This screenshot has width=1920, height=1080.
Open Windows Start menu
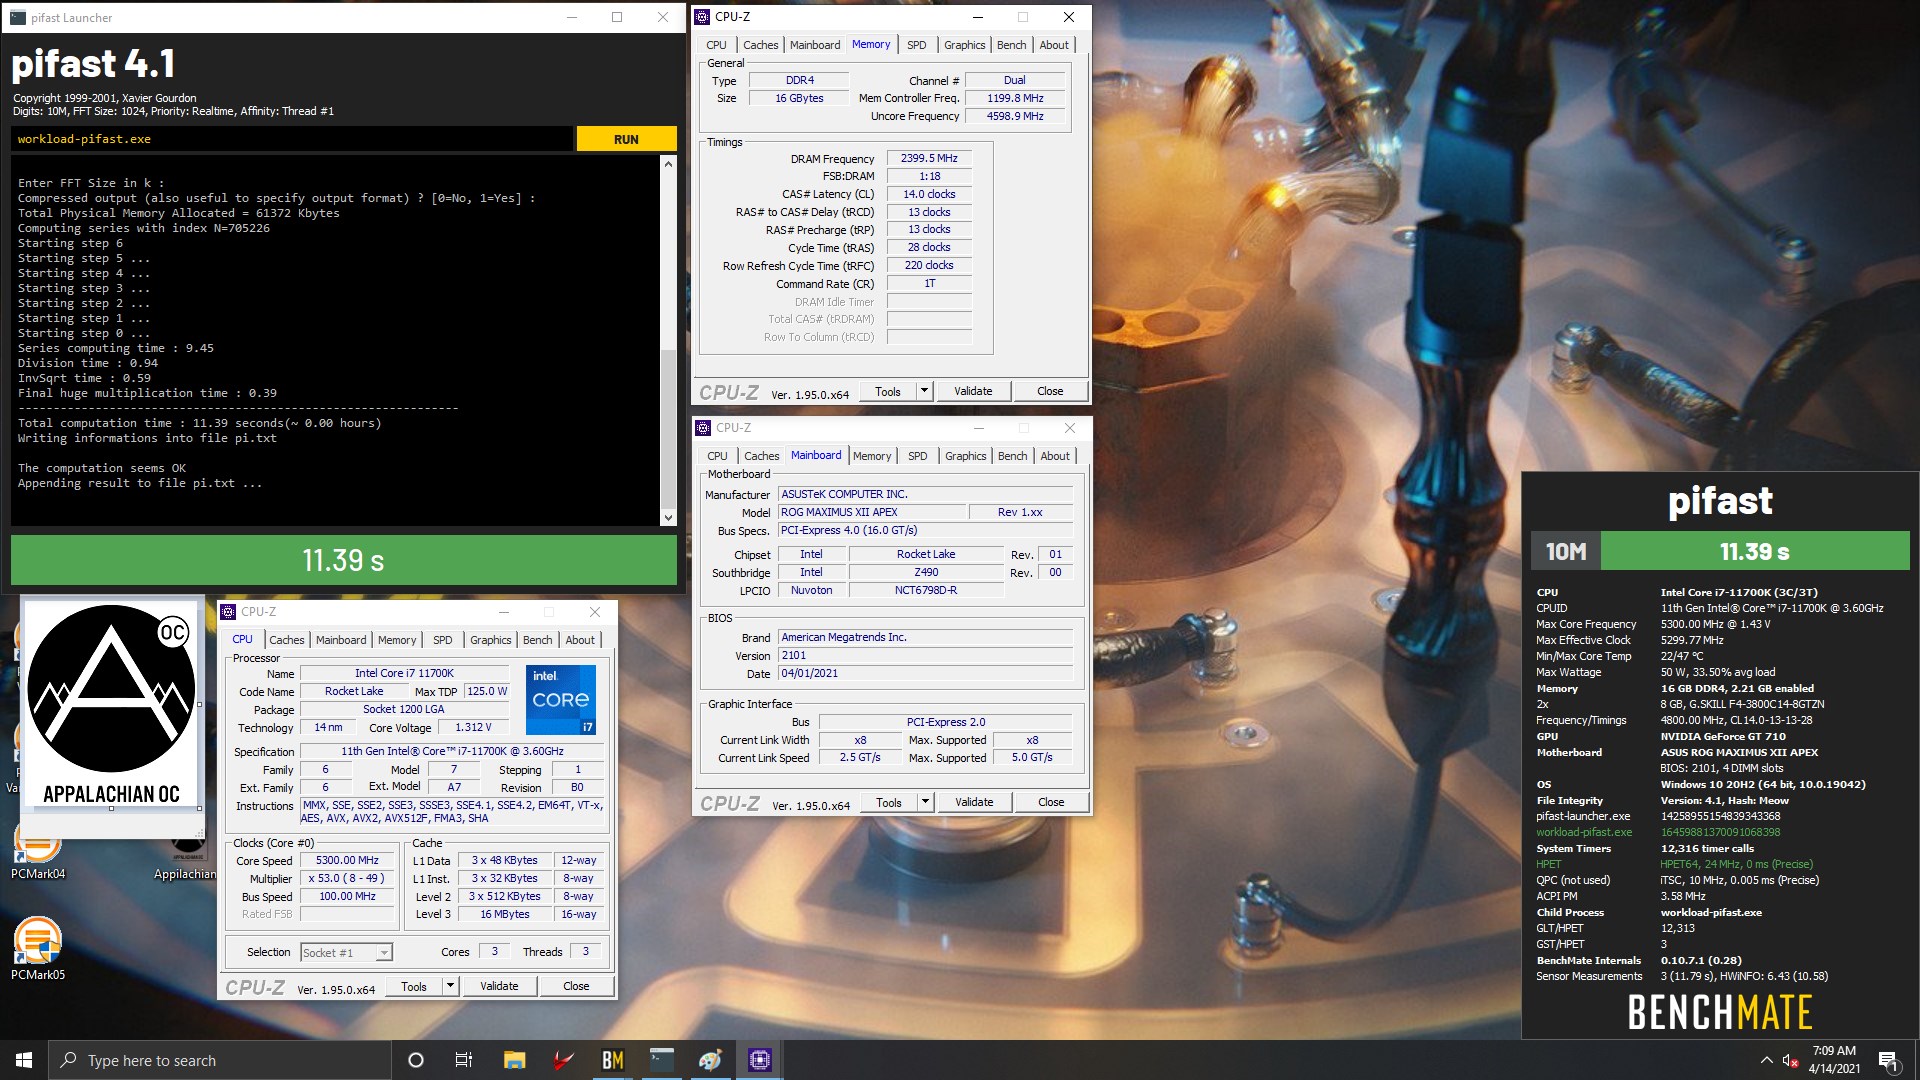tap(24, 1060)
